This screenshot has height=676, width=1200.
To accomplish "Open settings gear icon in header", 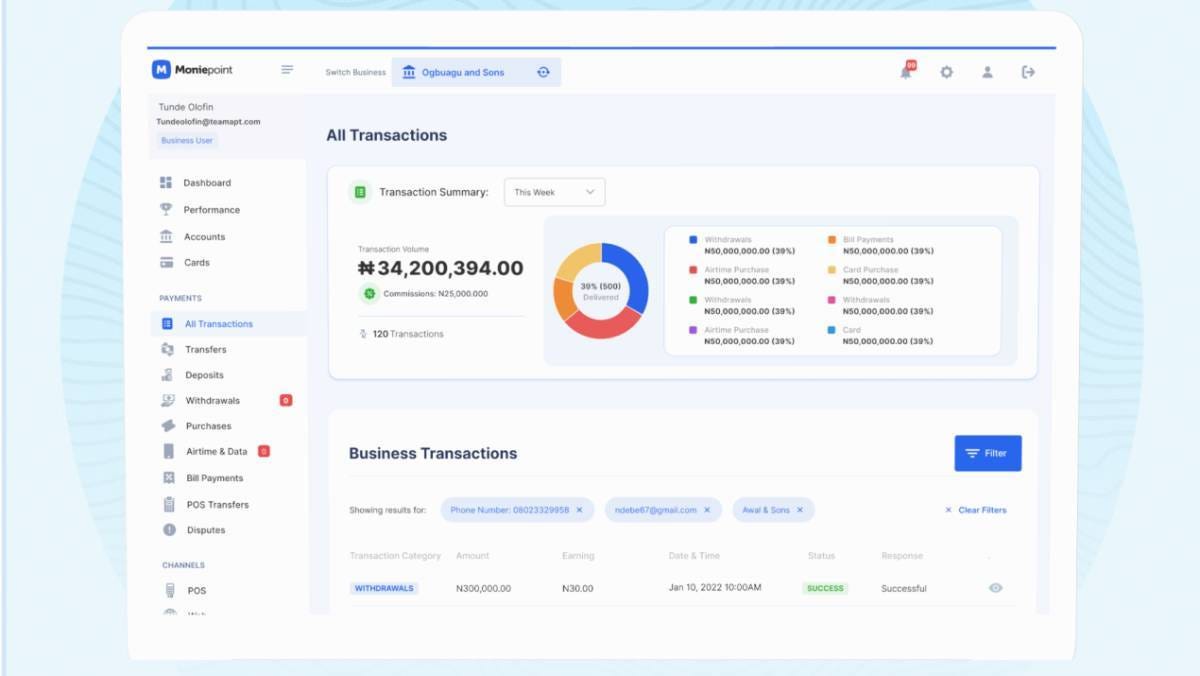I will 946,72.
